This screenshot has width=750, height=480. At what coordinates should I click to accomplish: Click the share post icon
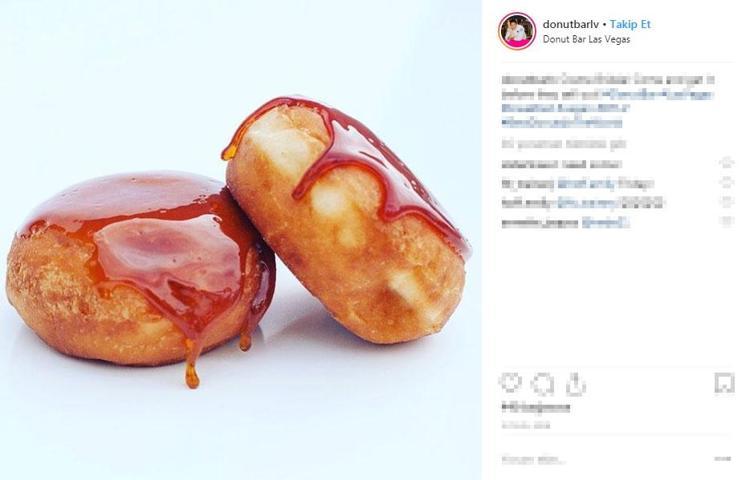(x=575, y=384)
